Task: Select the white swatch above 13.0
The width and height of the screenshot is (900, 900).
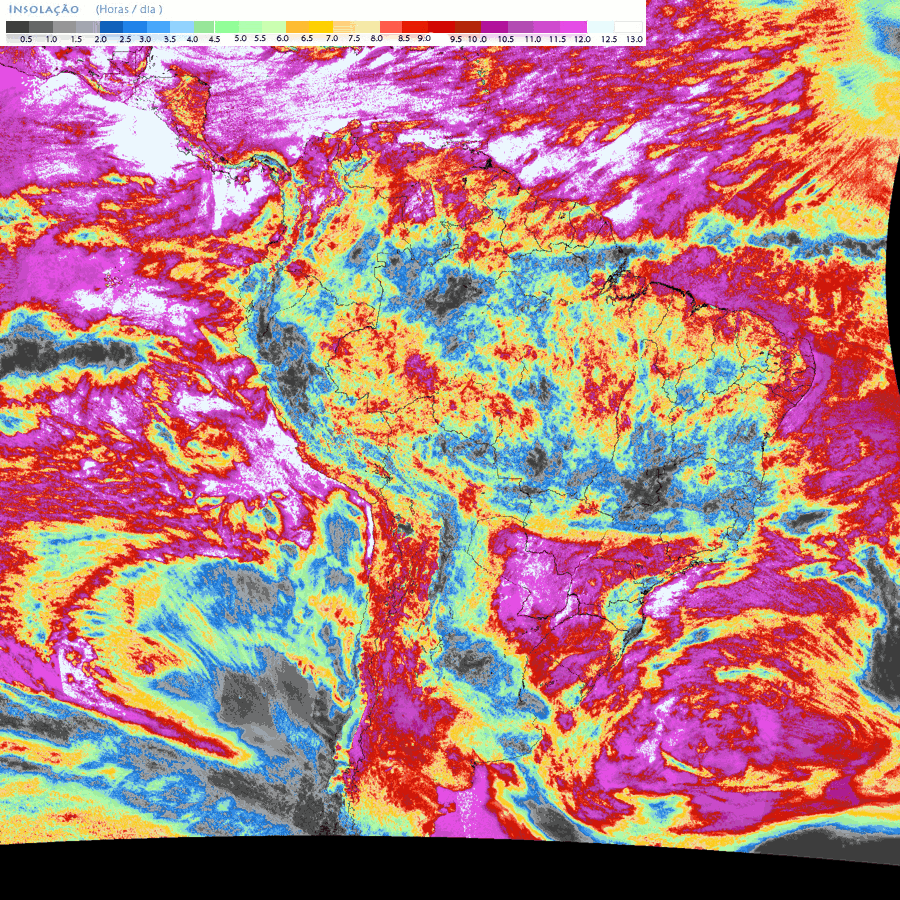Action: 629,27
